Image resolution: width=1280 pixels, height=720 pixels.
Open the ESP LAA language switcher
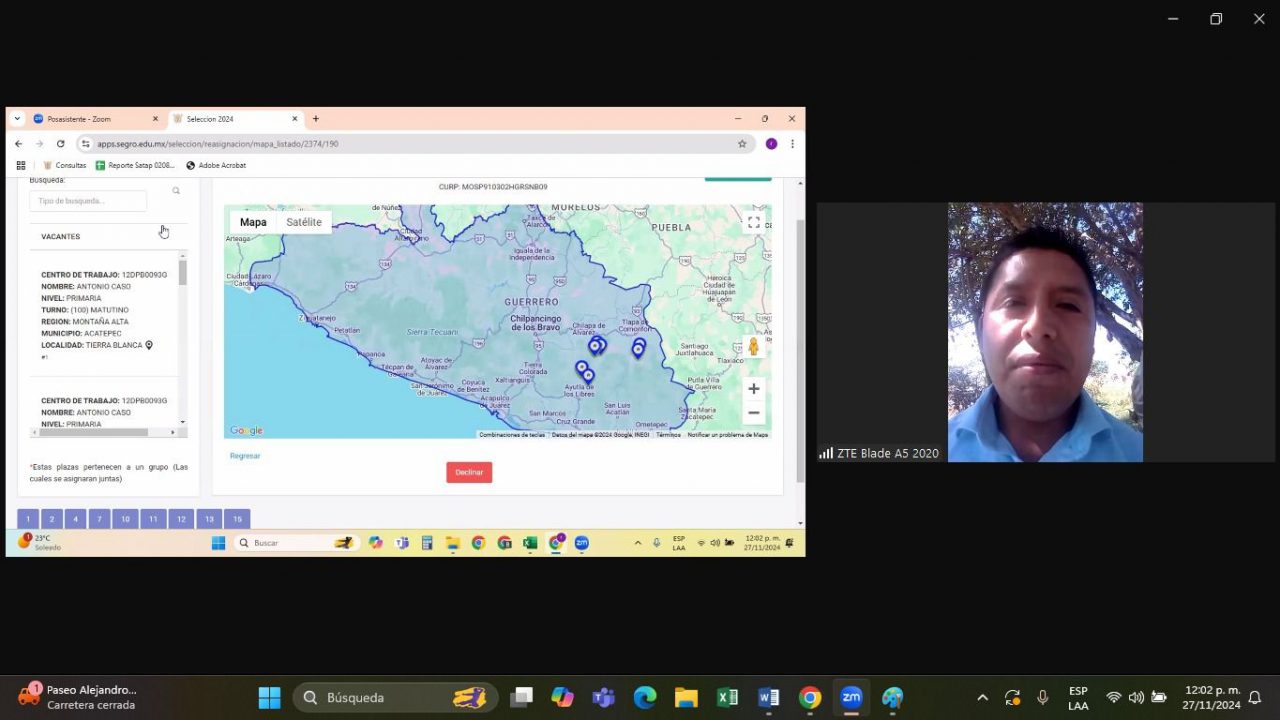[x=1078, y=698]
